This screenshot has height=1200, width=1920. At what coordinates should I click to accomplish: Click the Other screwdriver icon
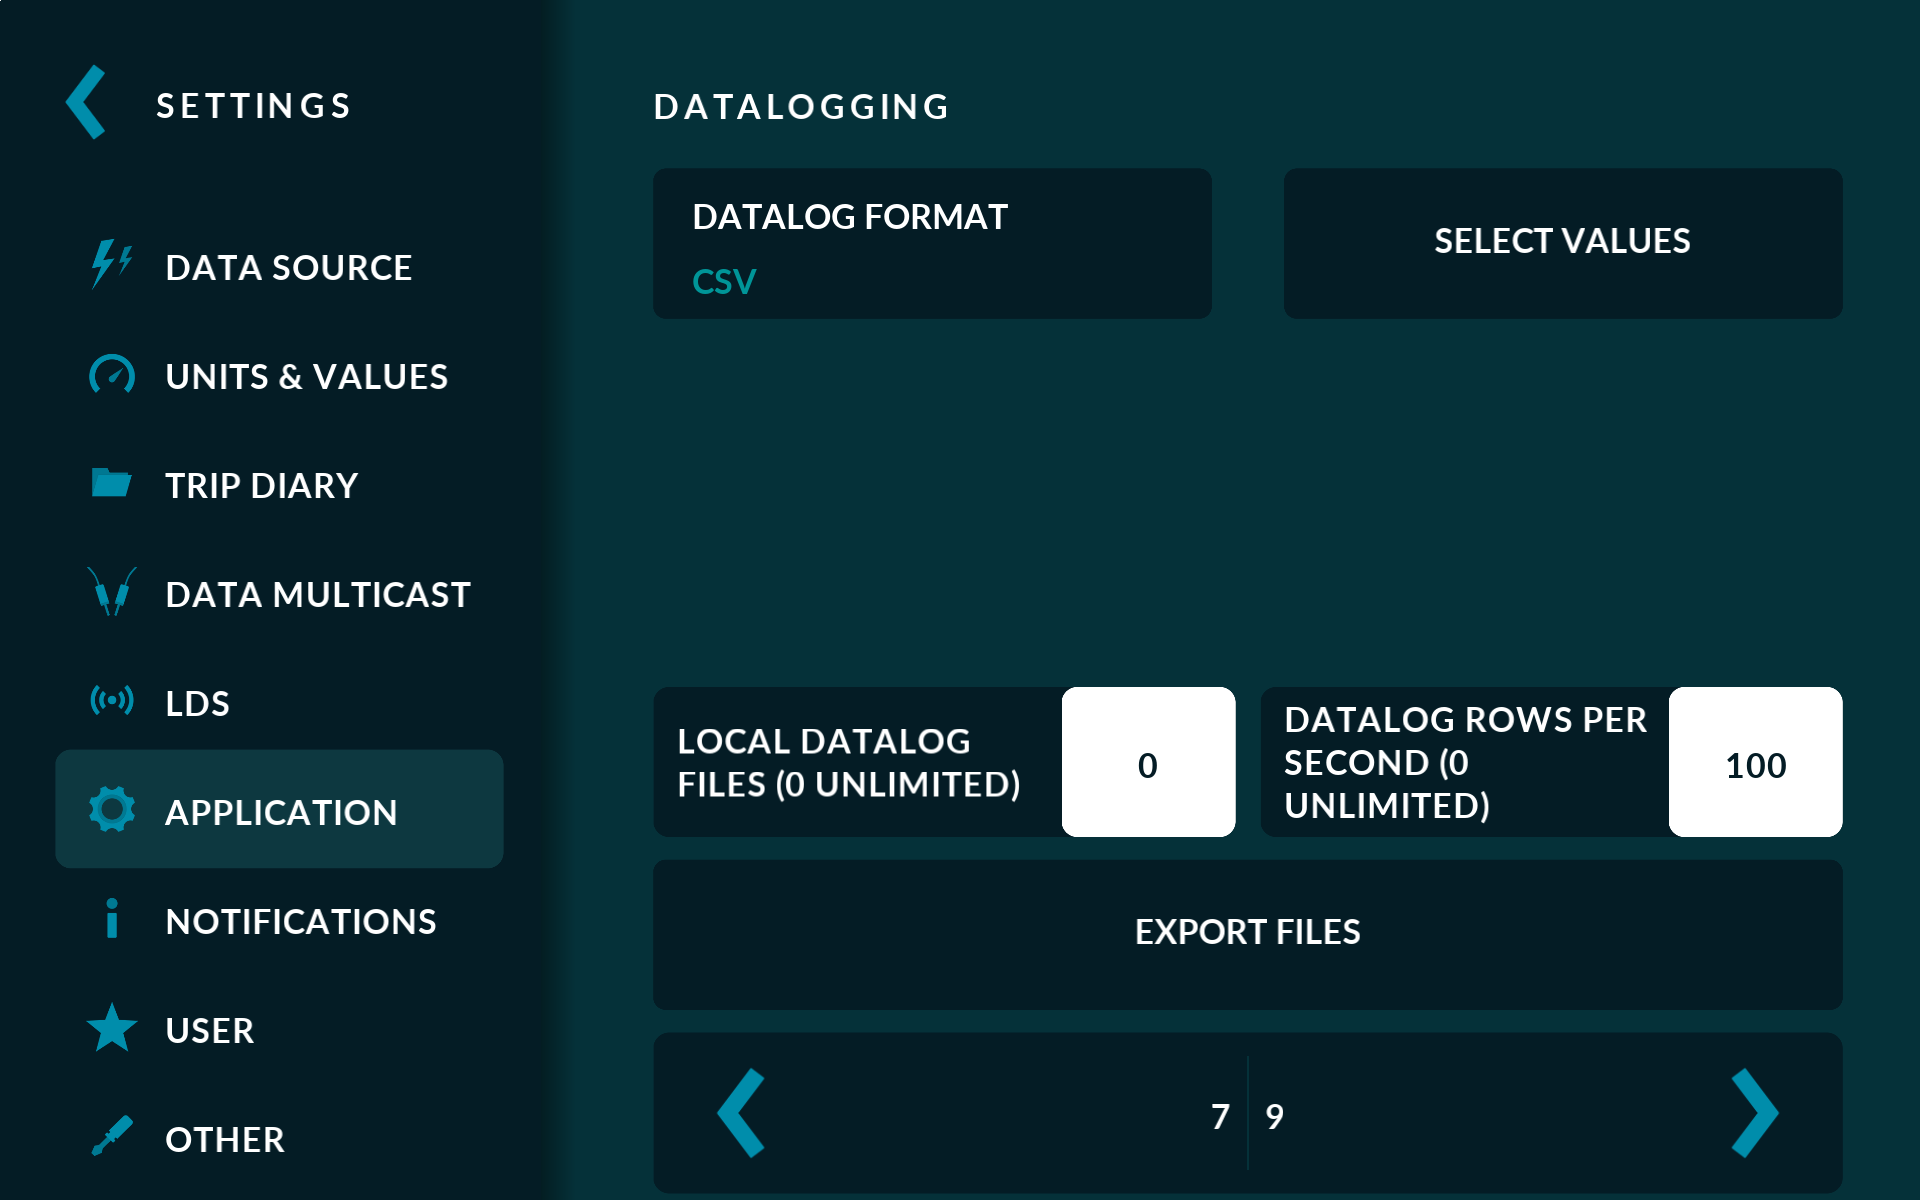pos(111,1136)
